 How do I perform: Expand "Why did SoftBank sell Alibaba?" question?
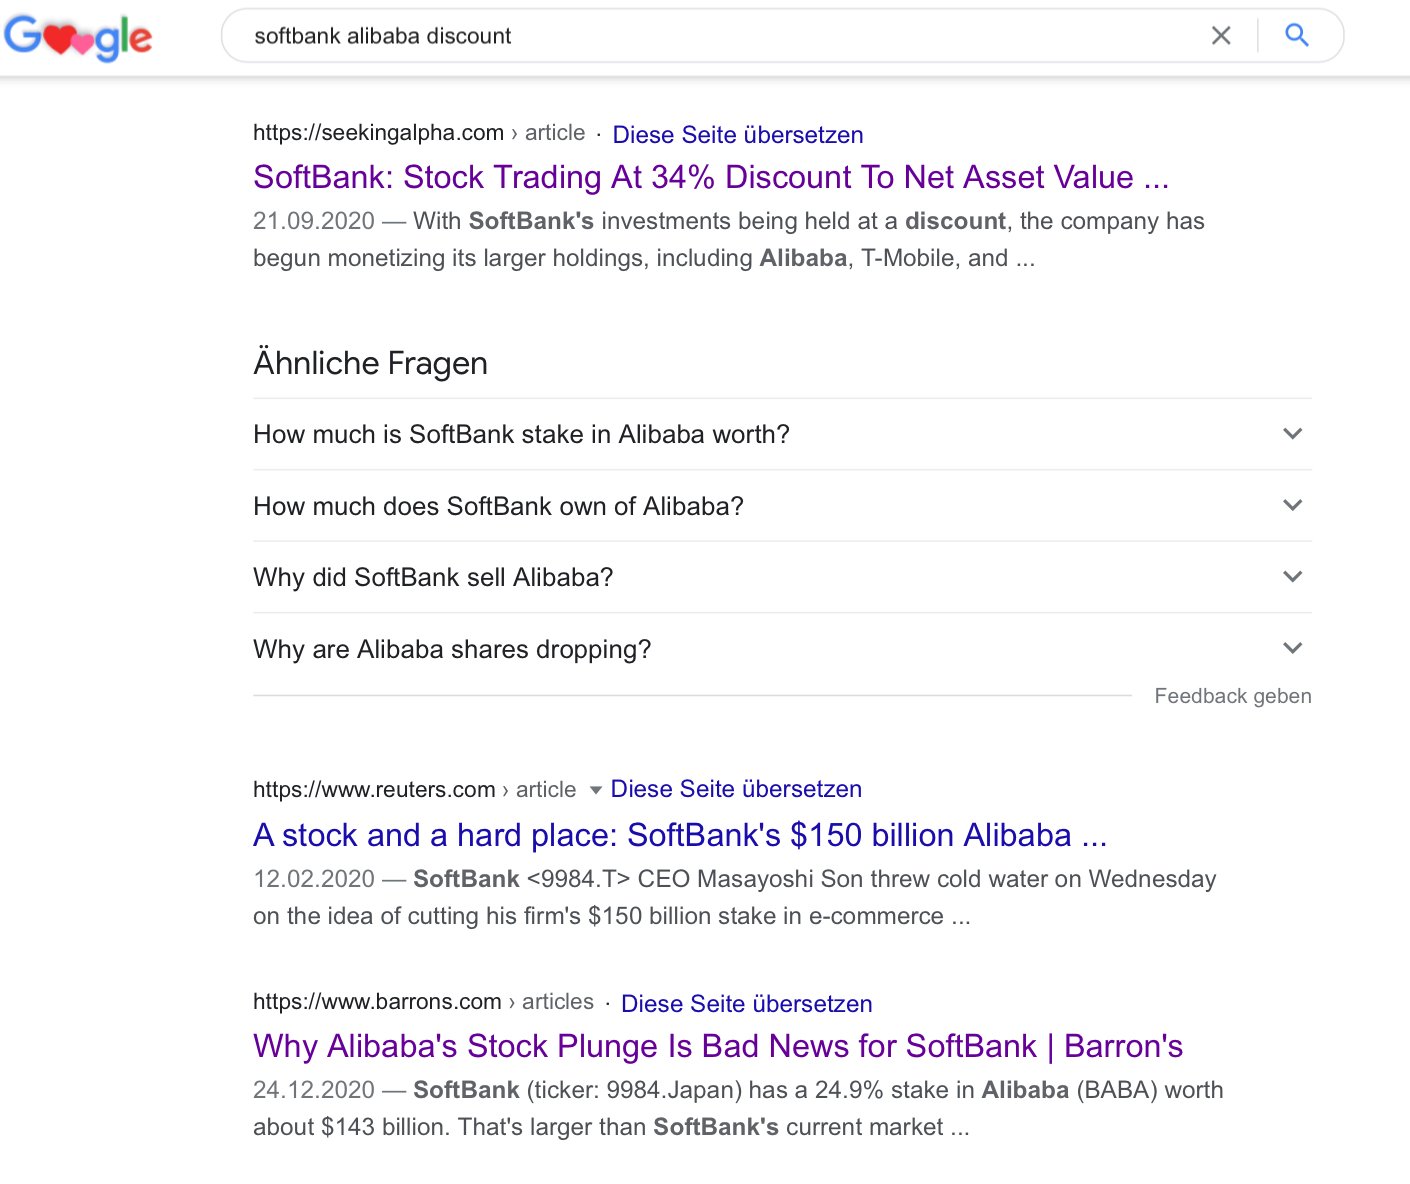(x=1292, y=577)
